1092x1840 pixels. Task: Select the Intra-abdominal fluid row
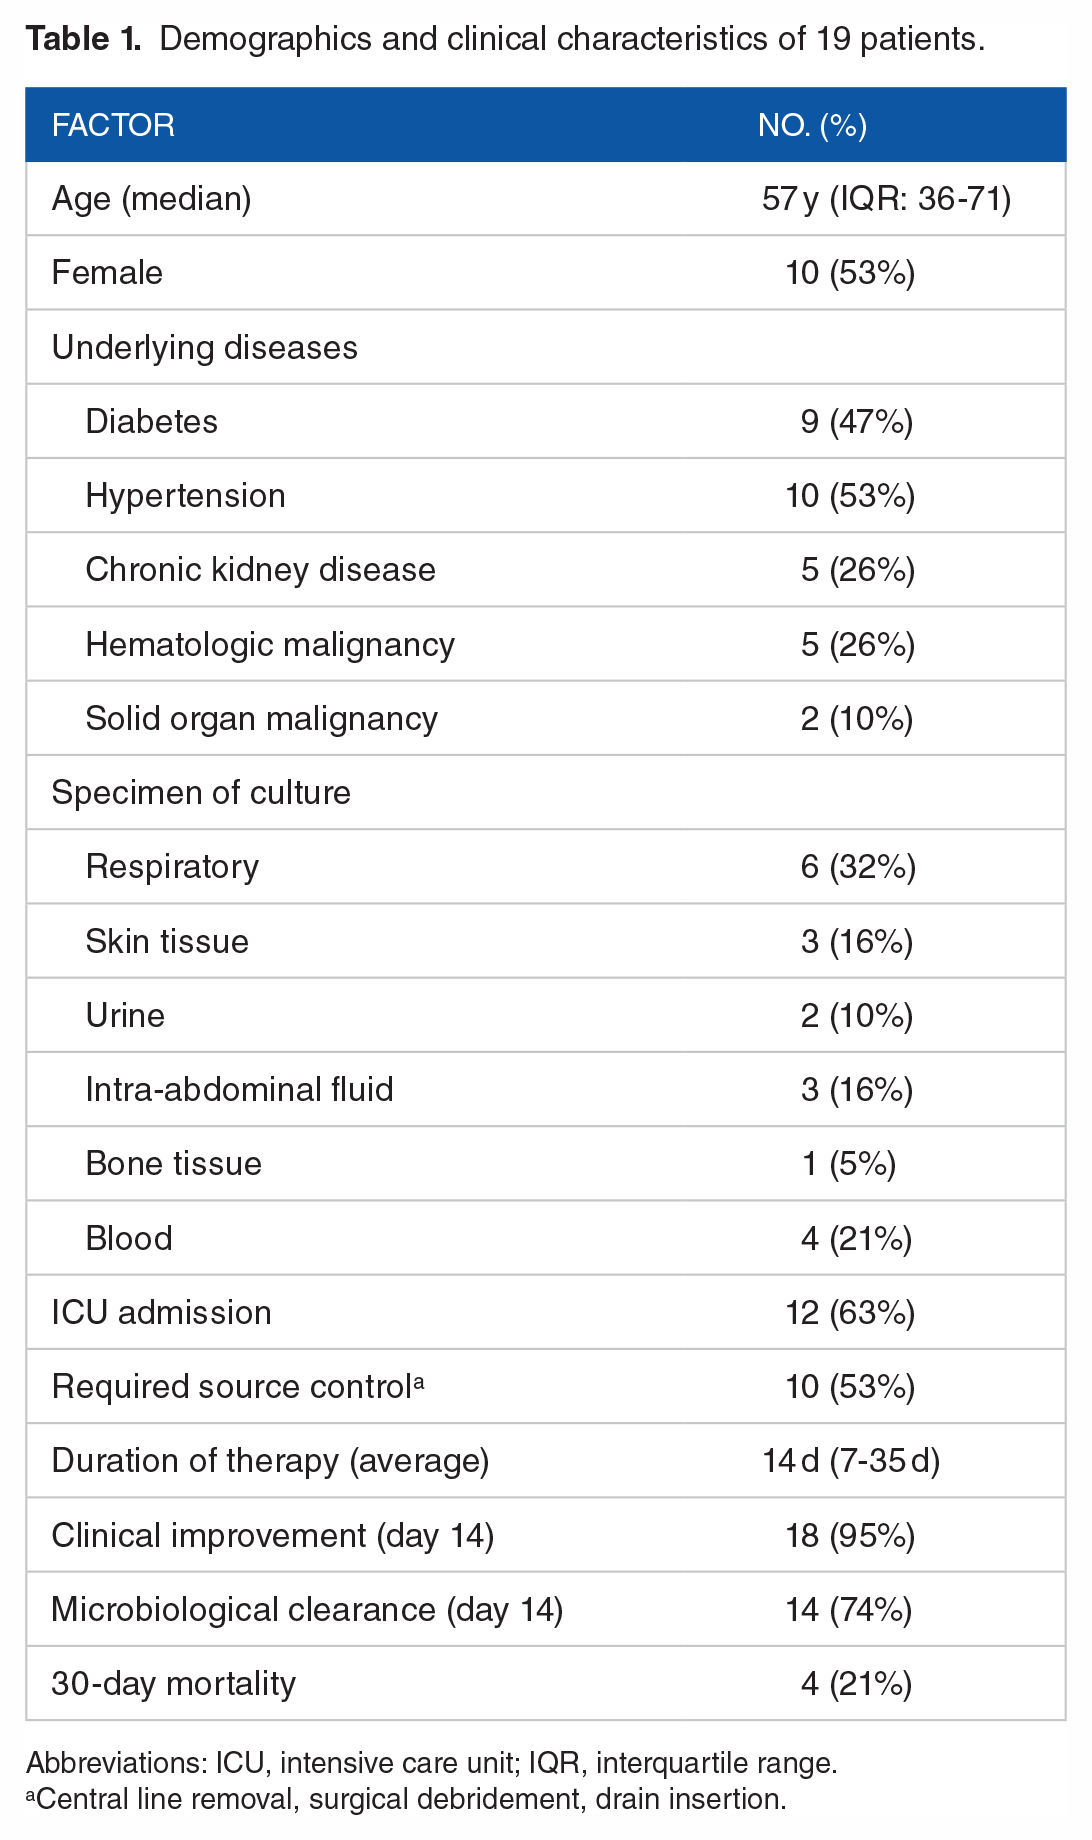[x=546, y=1090]
